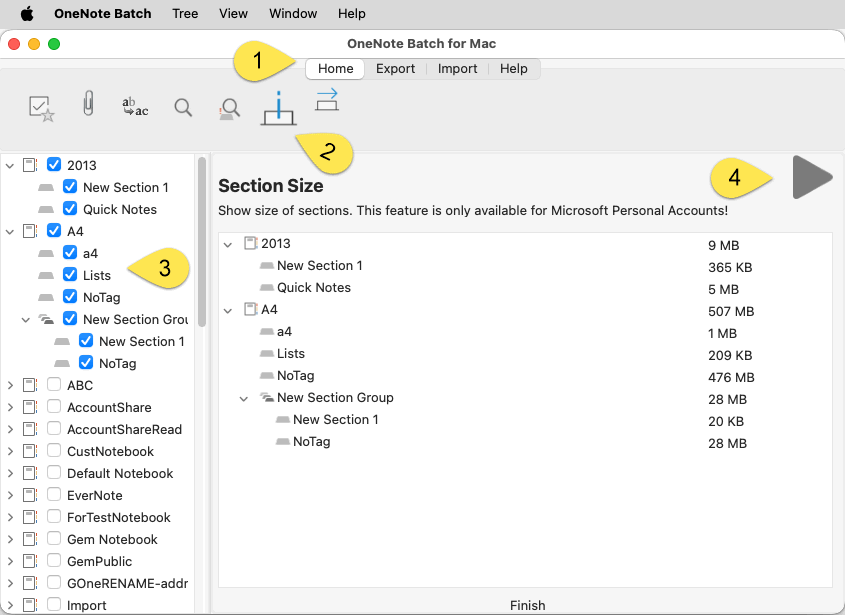845x615 pixels.
Task: Uncheck the 2013 notebook checkbox
Action: (x=54, y=165)
